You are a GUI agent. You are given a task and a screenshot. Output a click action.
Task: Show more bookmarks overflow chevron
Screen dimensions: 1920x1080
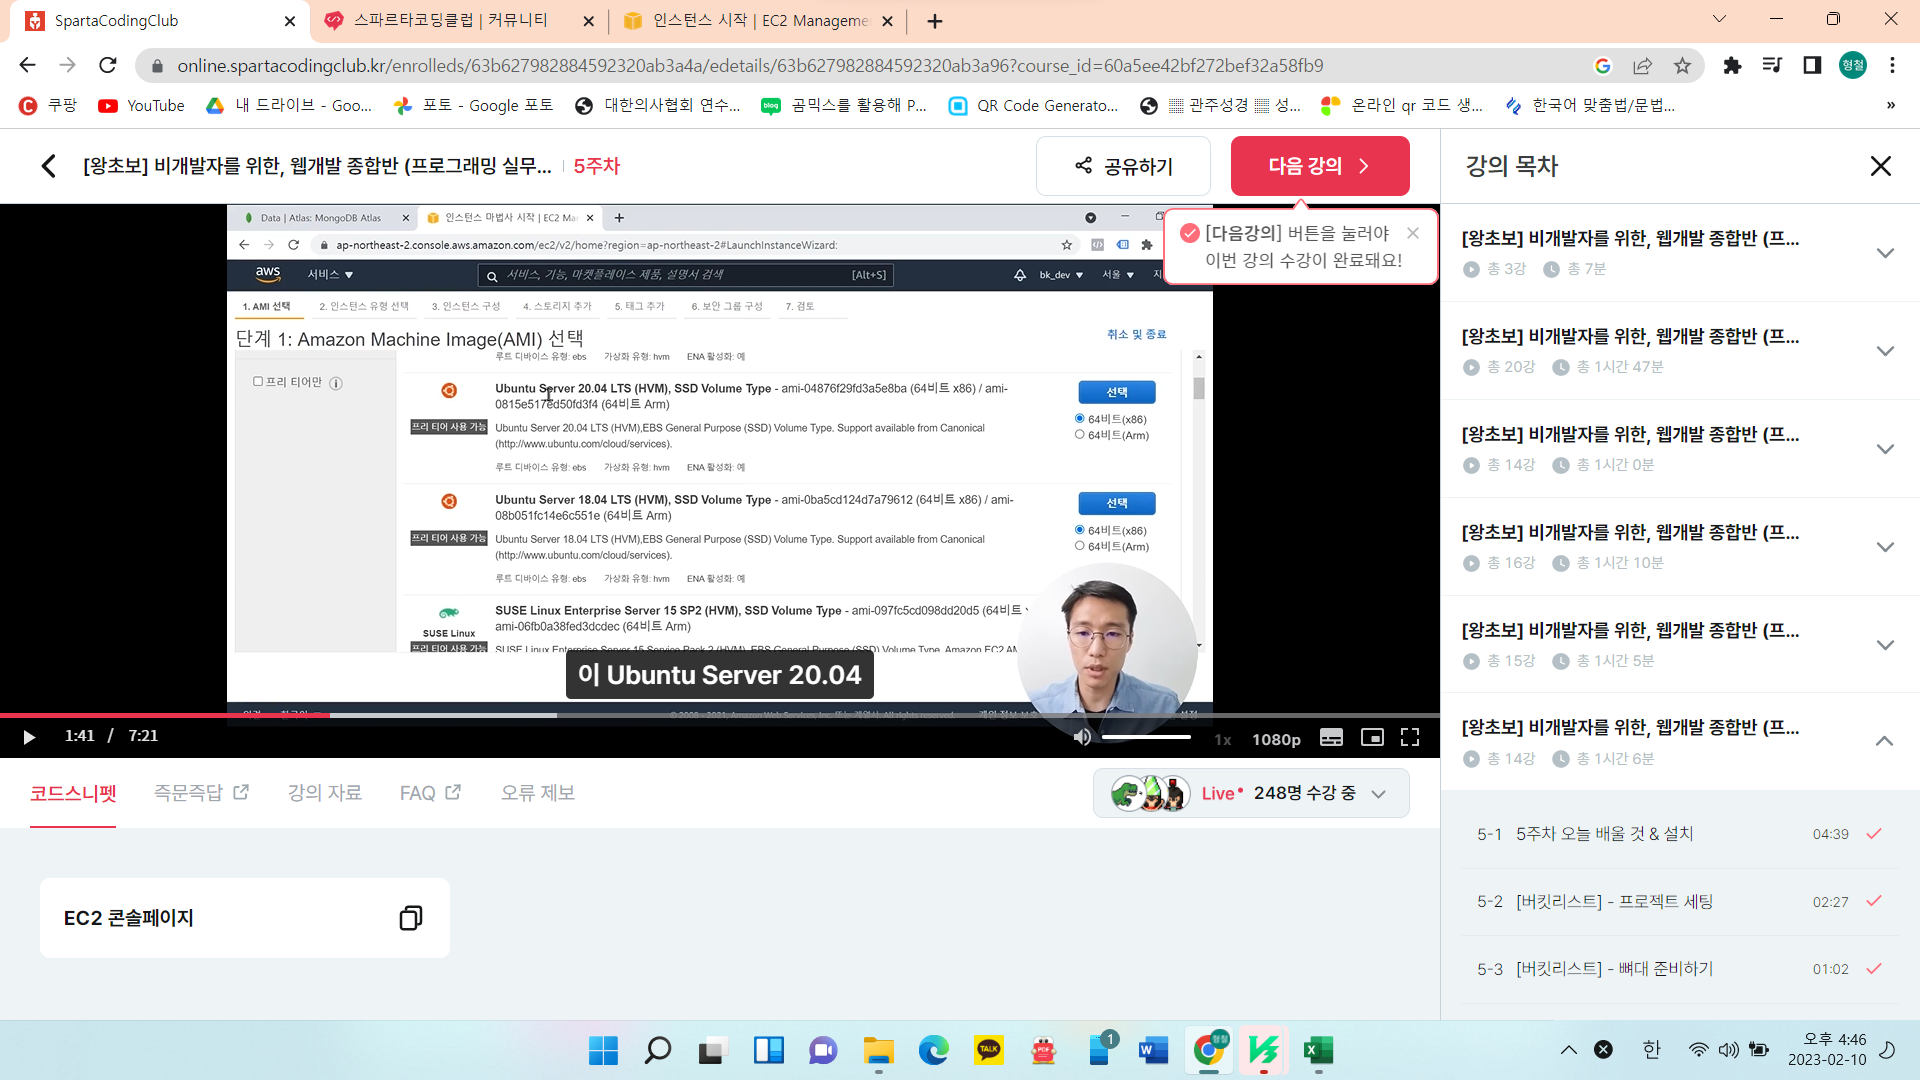click(x=1890, y=105)
